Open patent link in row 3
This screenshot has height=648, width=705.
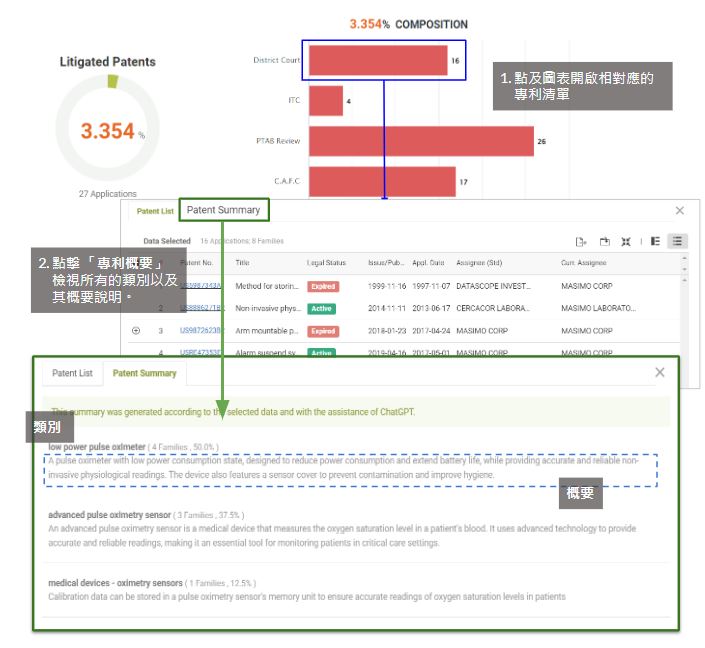point(201,331)
